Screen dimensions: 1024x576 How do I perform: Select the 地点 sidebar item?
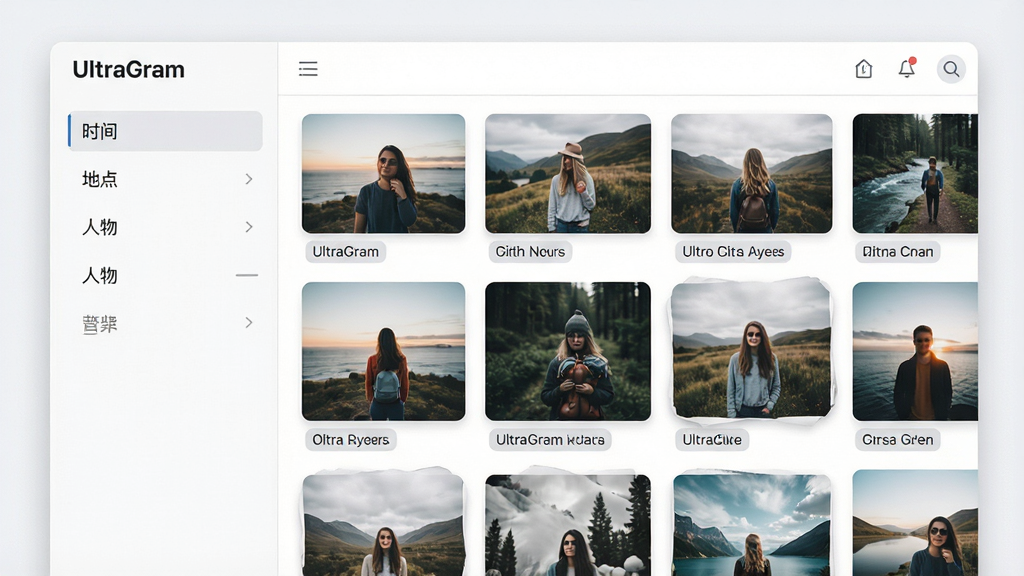(x=166, y=179)
